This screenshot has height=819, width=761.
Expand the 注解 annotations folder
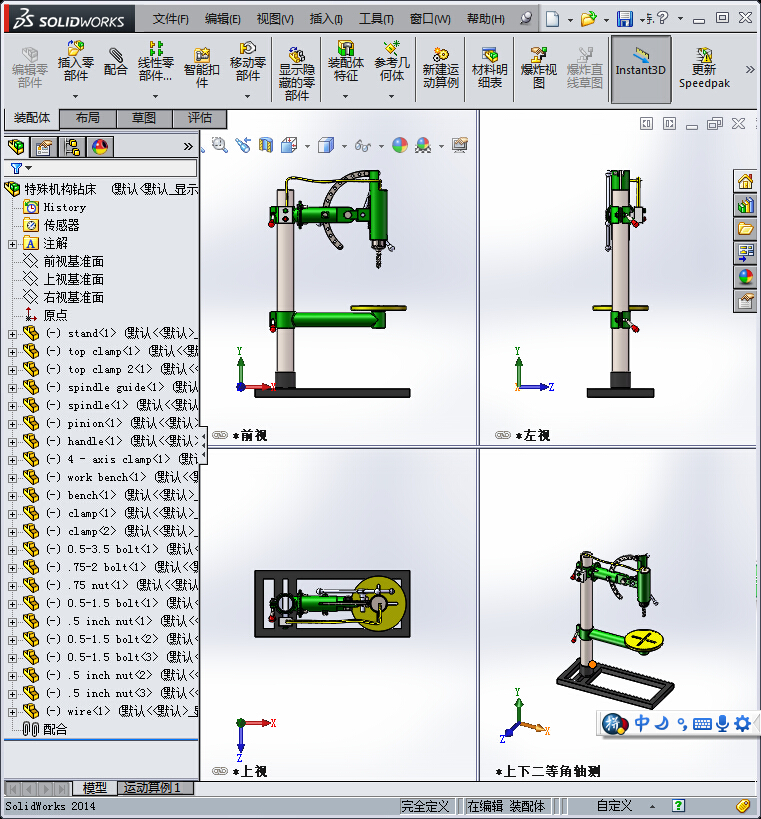click(x=12, y=244)
